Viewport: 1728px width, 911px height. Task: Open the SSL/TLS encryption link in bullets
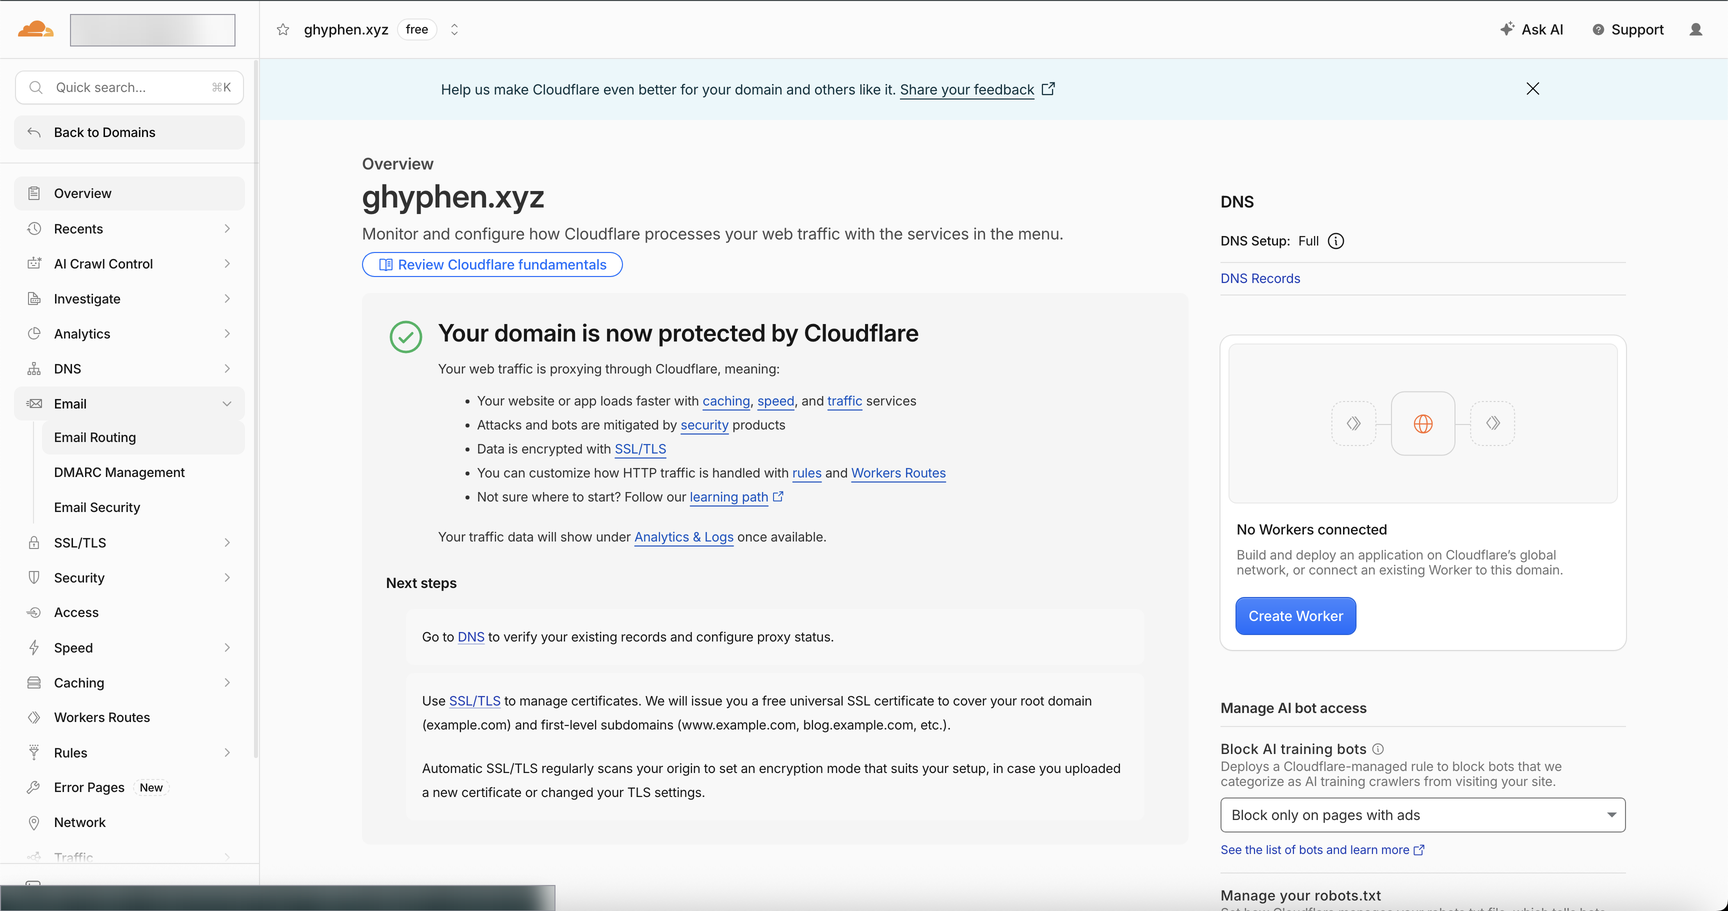640,449
